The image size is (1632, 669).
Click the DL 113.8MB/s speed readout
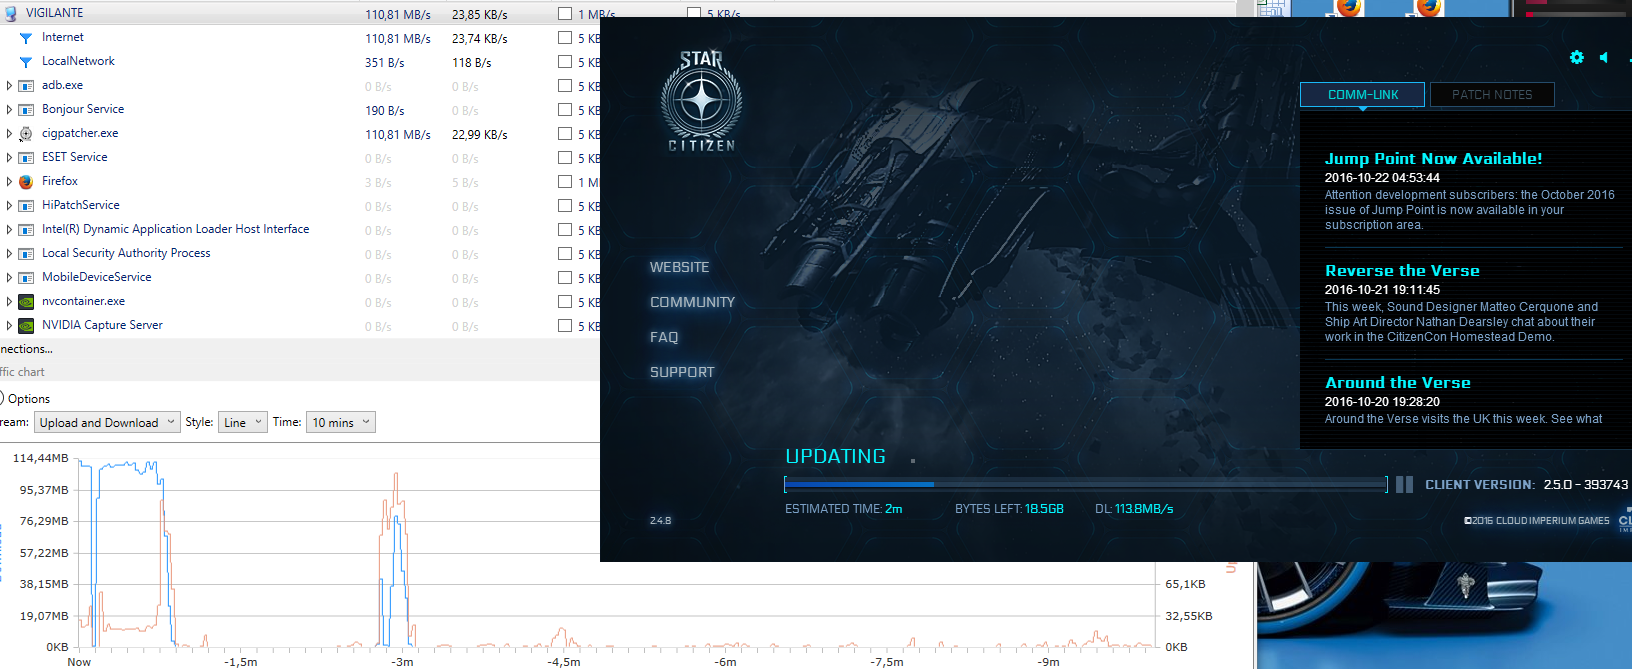[1134, 509]
